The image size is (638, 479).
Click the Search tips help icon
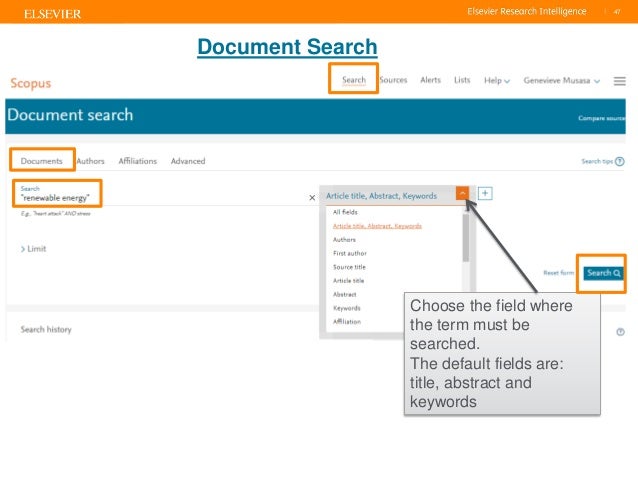tap(619, 162)
